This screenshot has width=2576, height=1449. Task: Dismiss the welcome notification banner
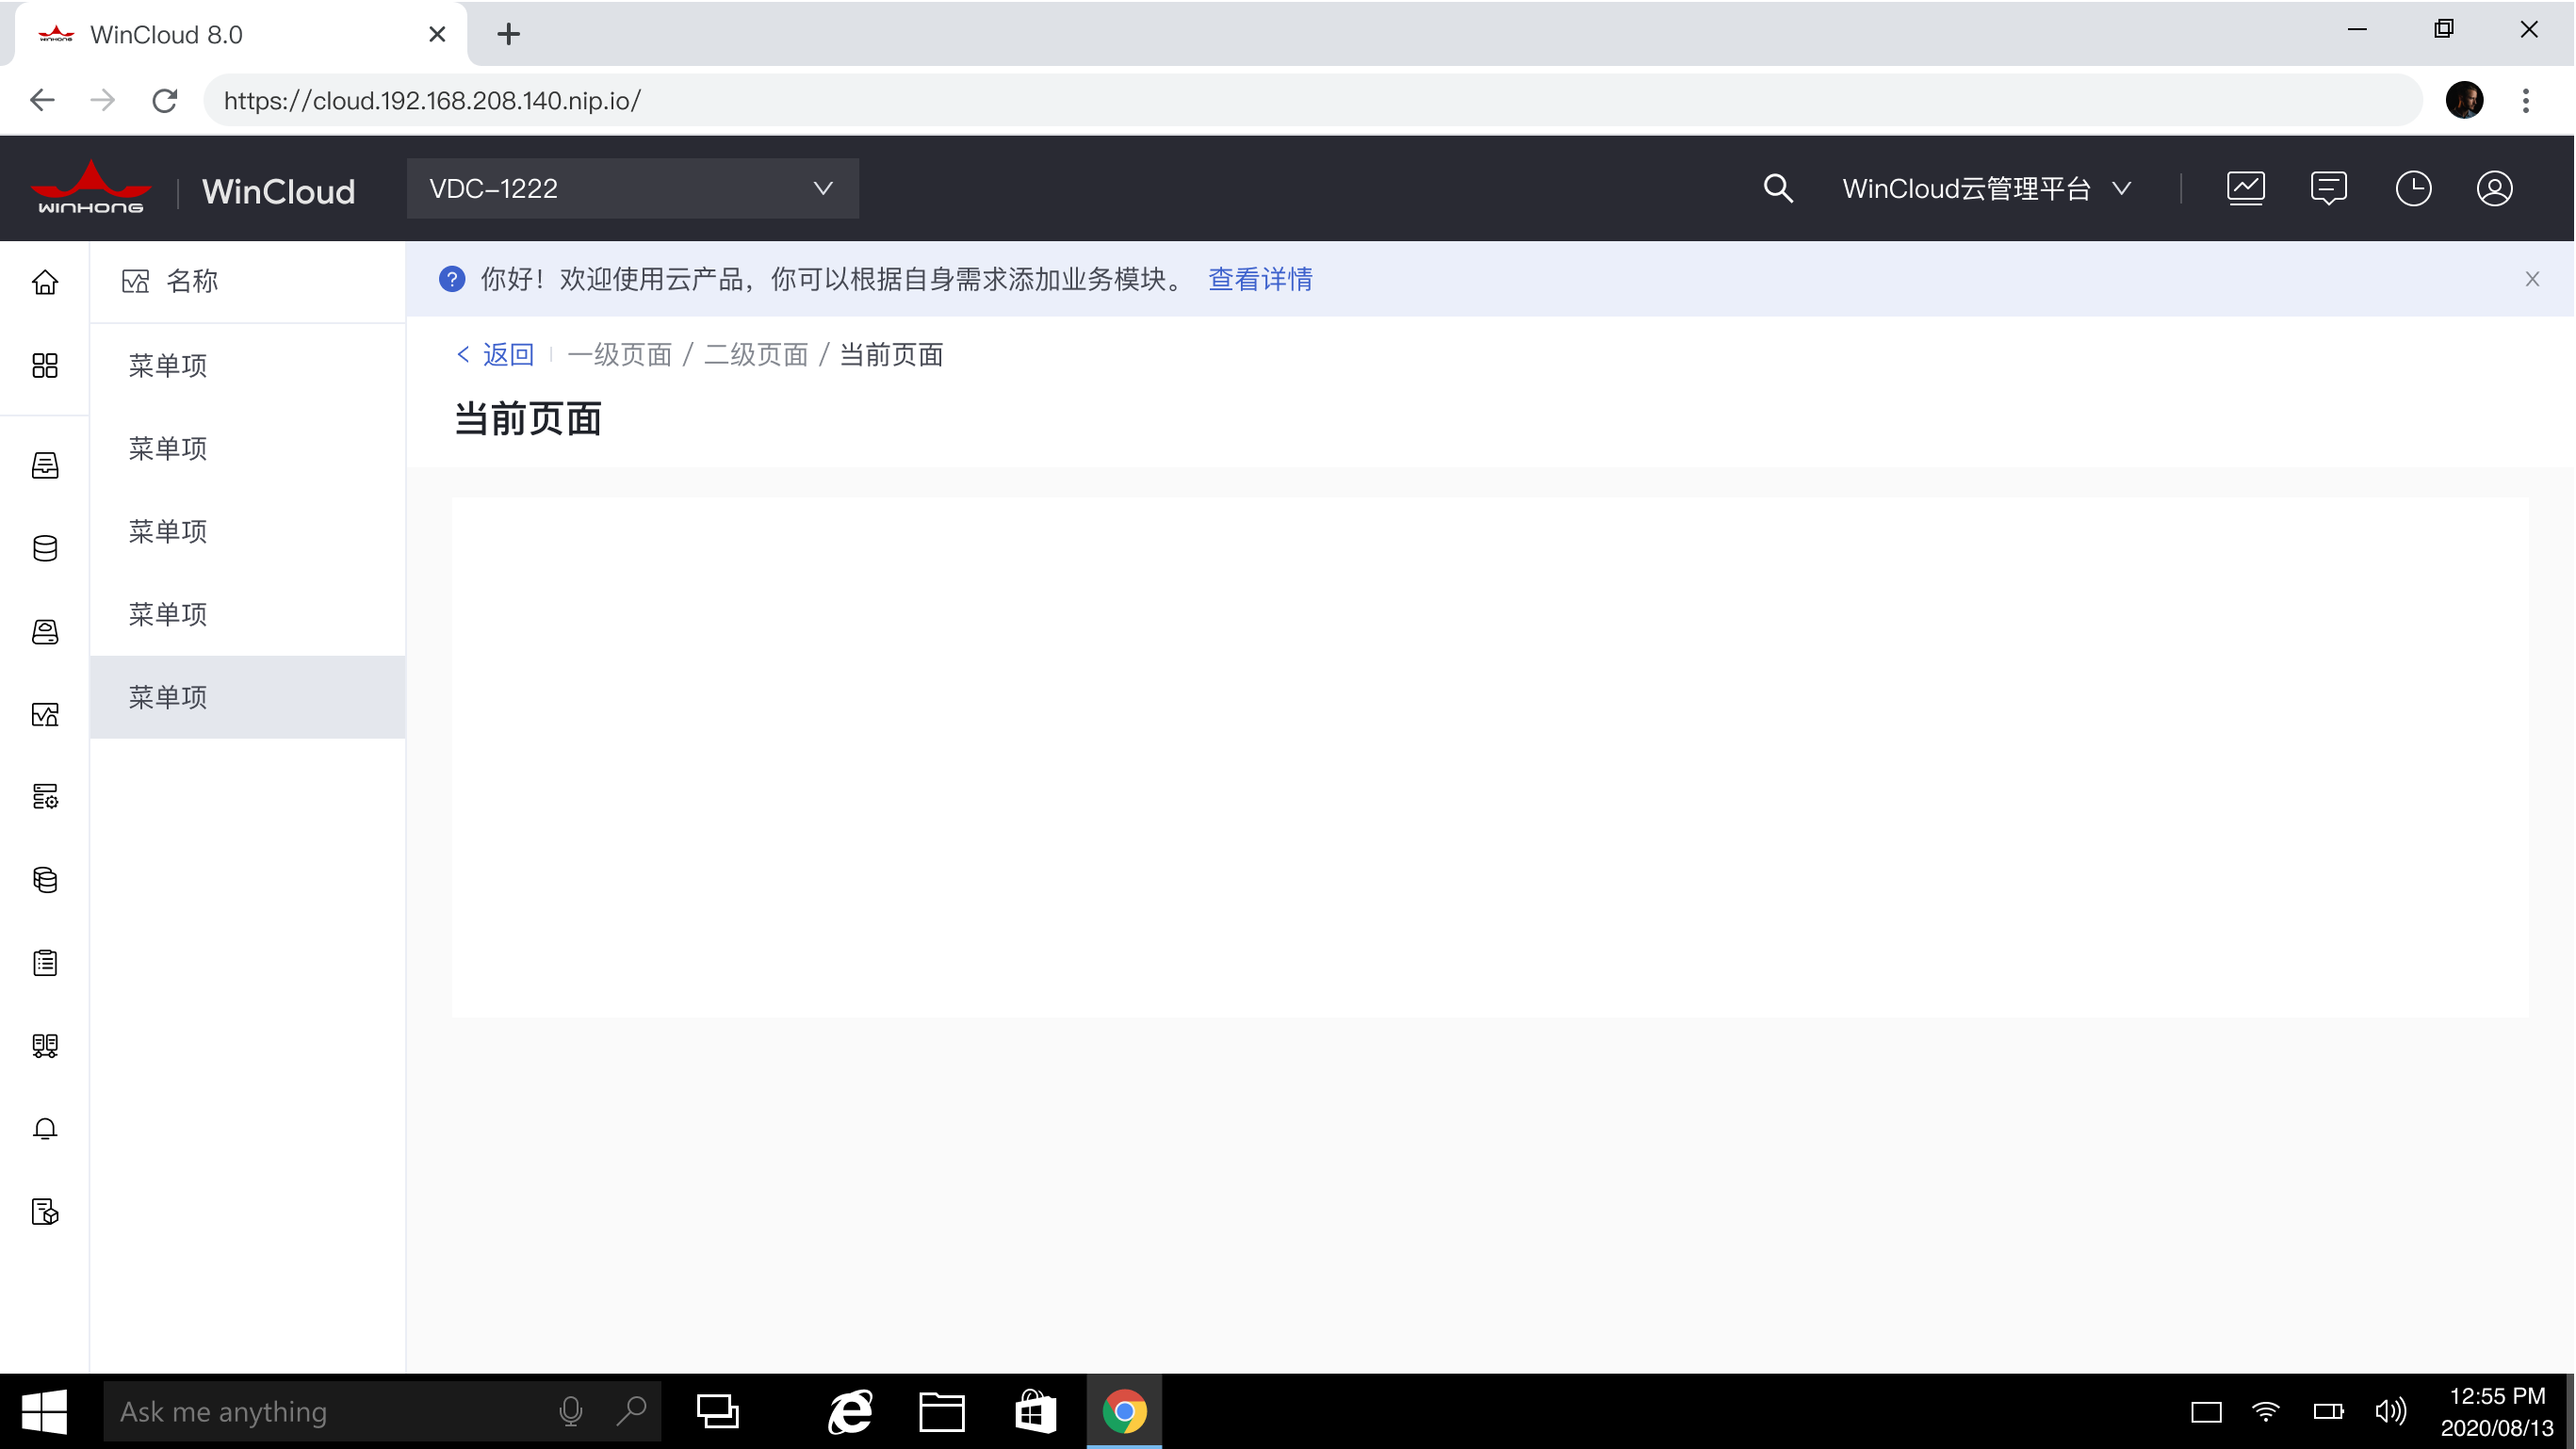pos(2532,280)
